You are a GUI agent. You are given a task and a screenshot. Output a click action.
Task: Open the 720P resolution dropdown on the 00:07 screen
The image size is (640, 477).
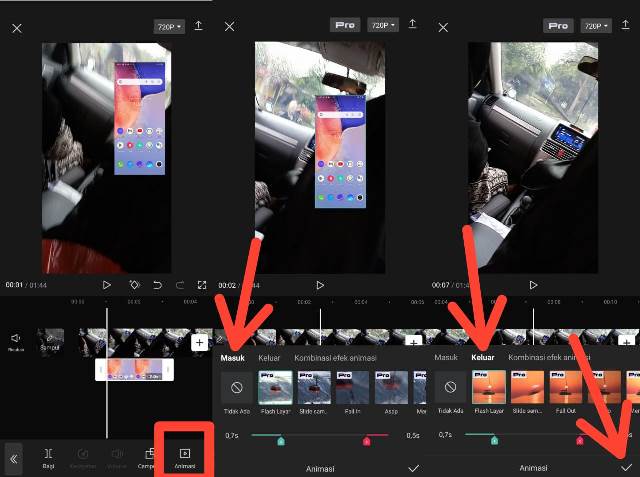pos(596,26)
